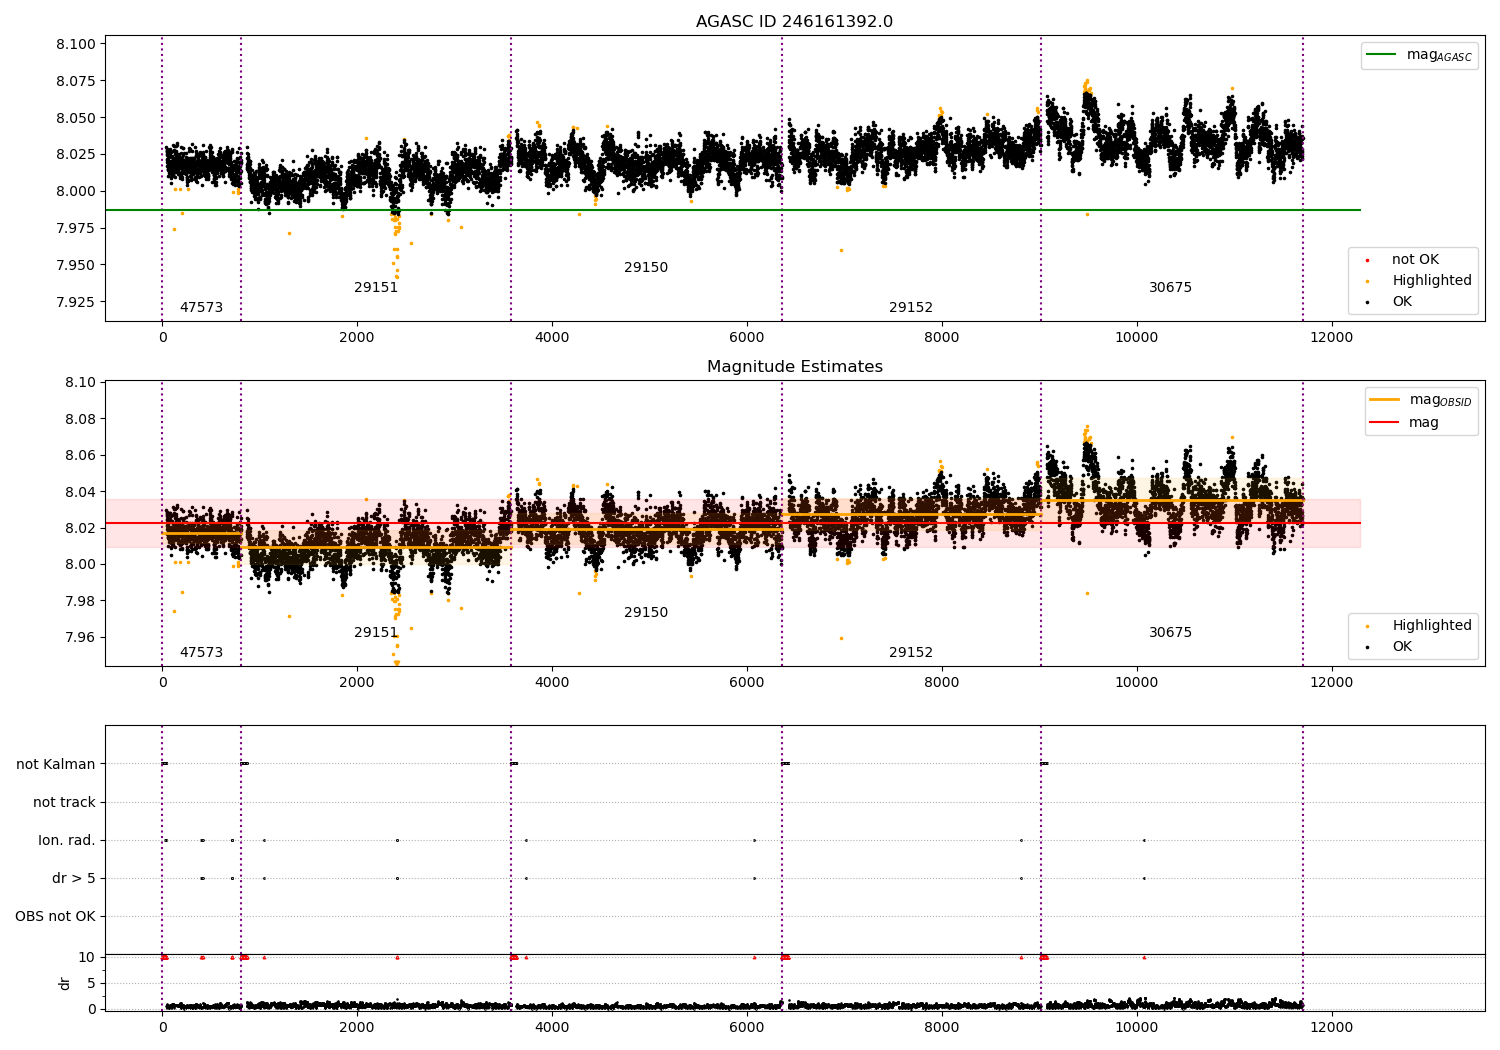Viewport: 1500px width, 1050px height.
Task: Click obsid label 30675 in AGASC ID plot
Action: click(1170, 288)
